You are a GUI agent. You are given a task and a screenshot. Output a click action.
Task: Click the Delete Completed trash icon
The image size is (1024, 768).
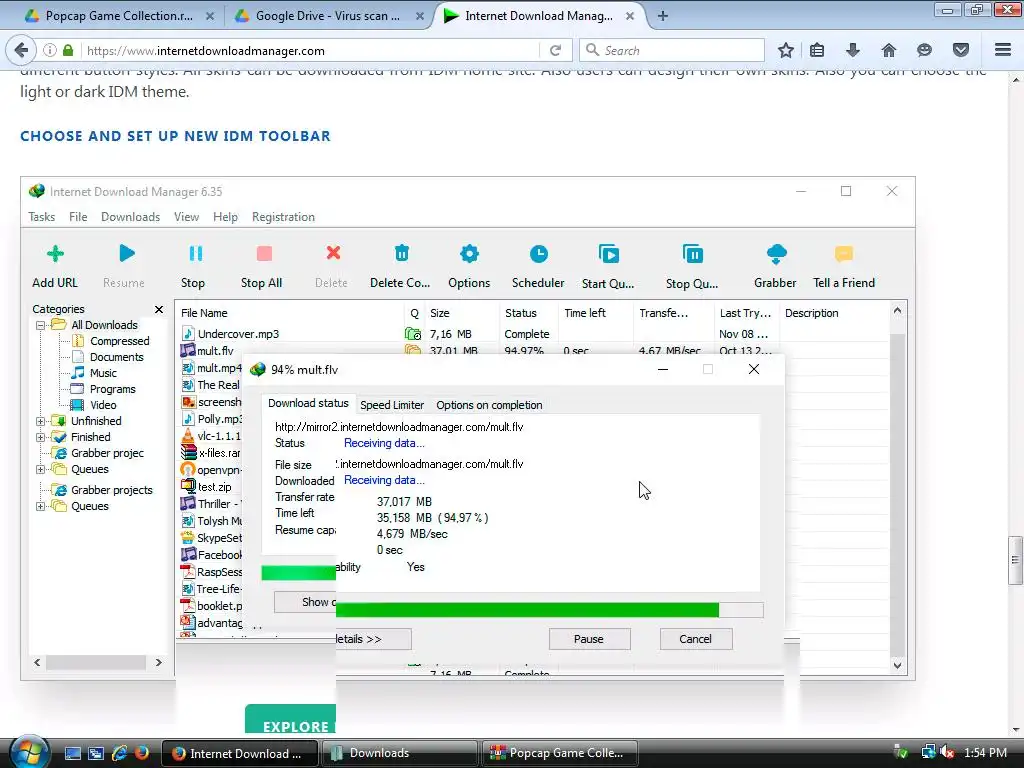pyautogui.click(x=402, y=253)
